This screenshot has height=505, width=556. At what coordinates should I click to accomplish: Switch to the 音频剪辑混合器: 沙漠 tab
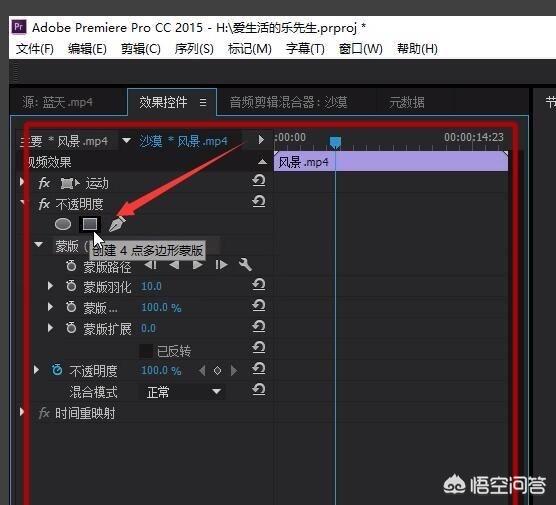click(x=288, y=102)
